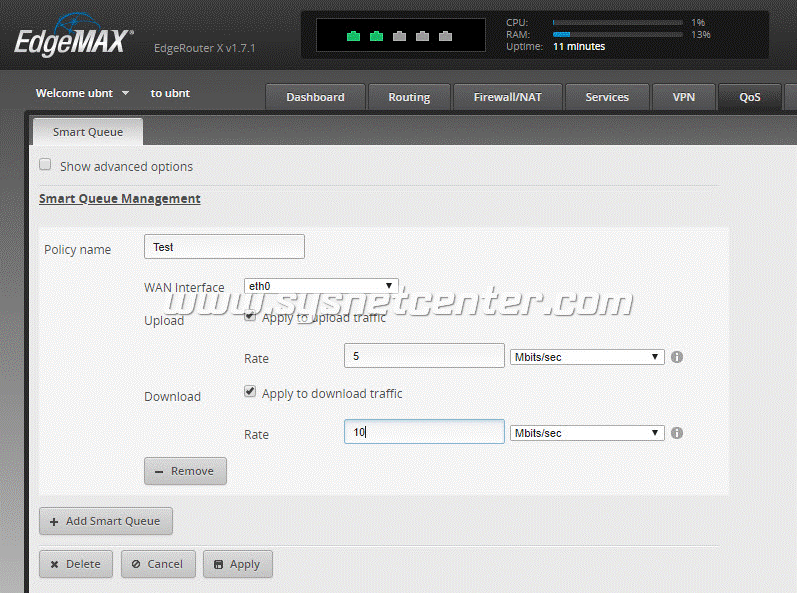
Task: Switch to the Dashboard tab
Action: coord(315,97)
